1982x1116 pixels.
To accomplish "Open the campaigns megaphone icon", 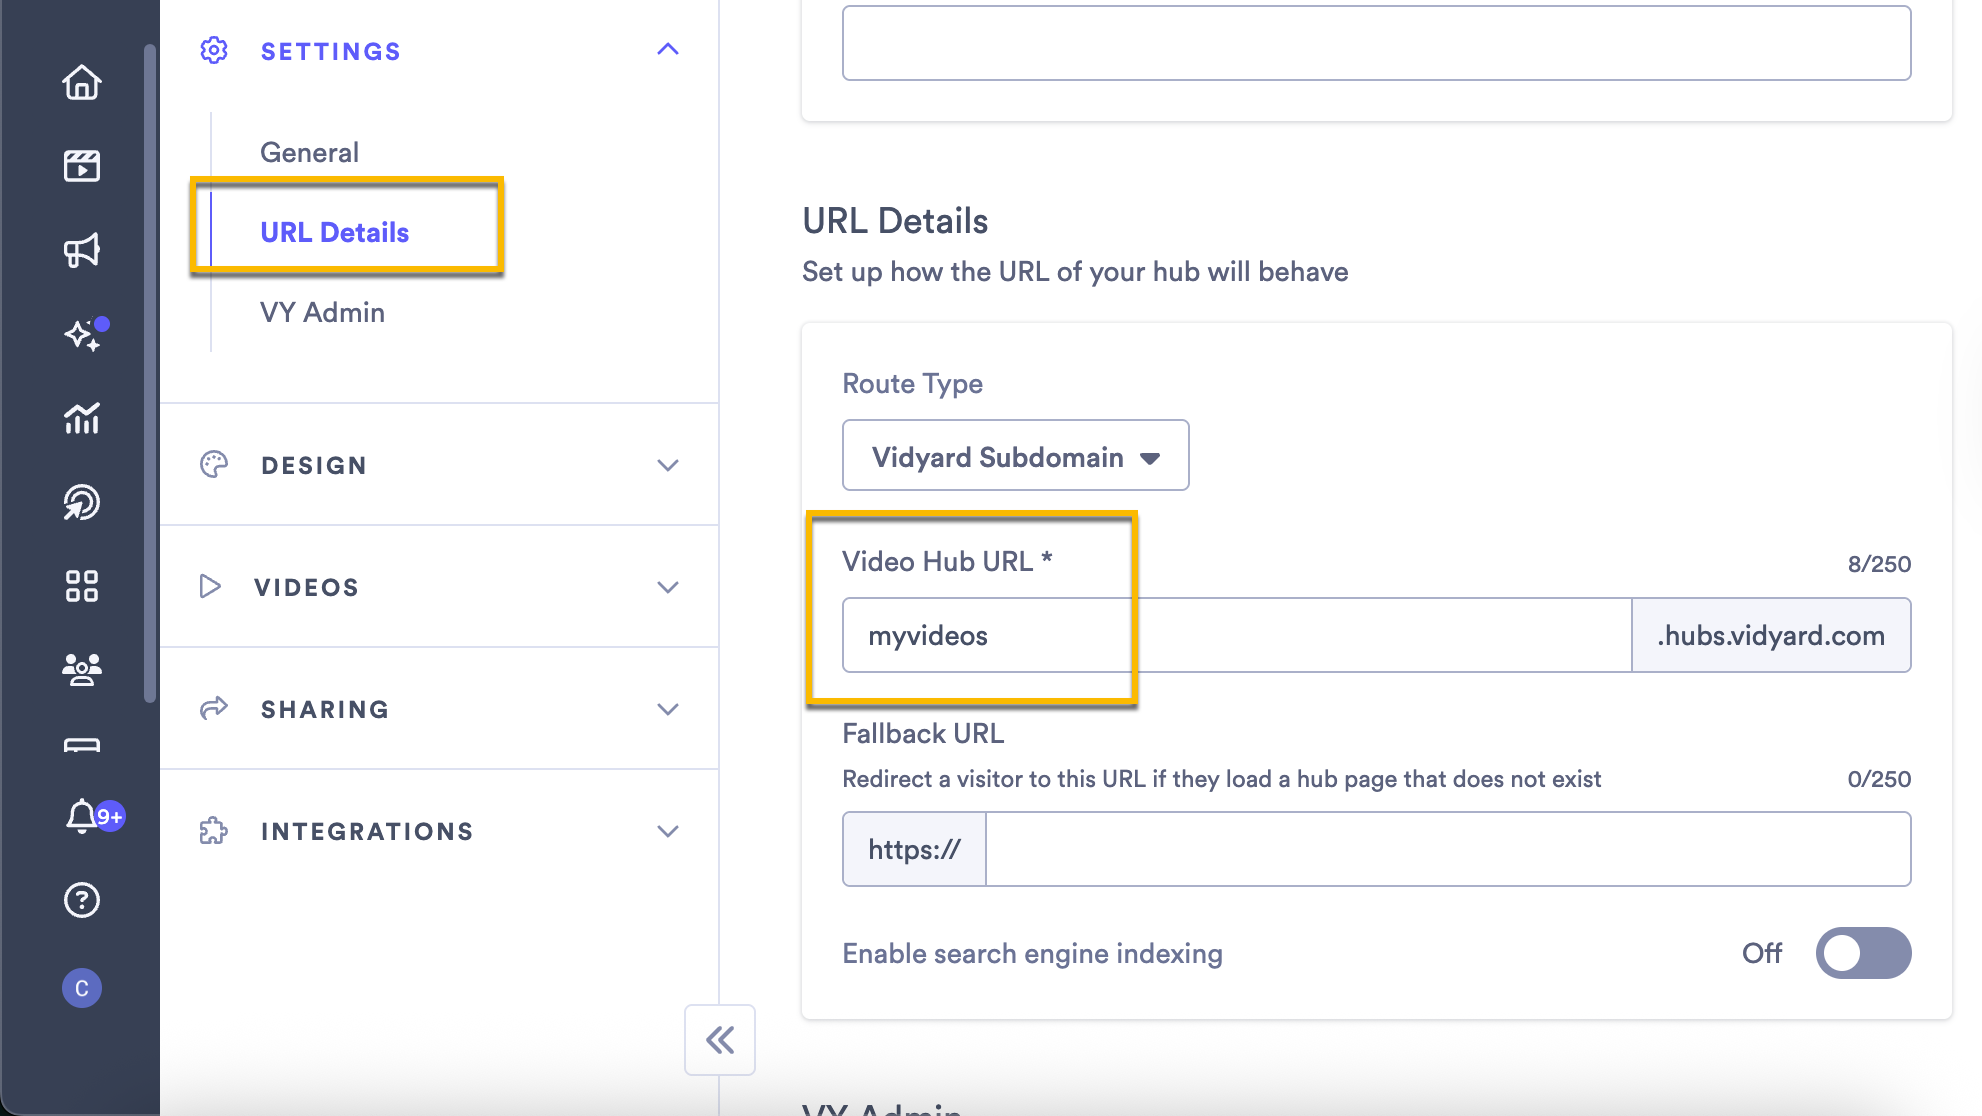I will (x=81, y=250).
